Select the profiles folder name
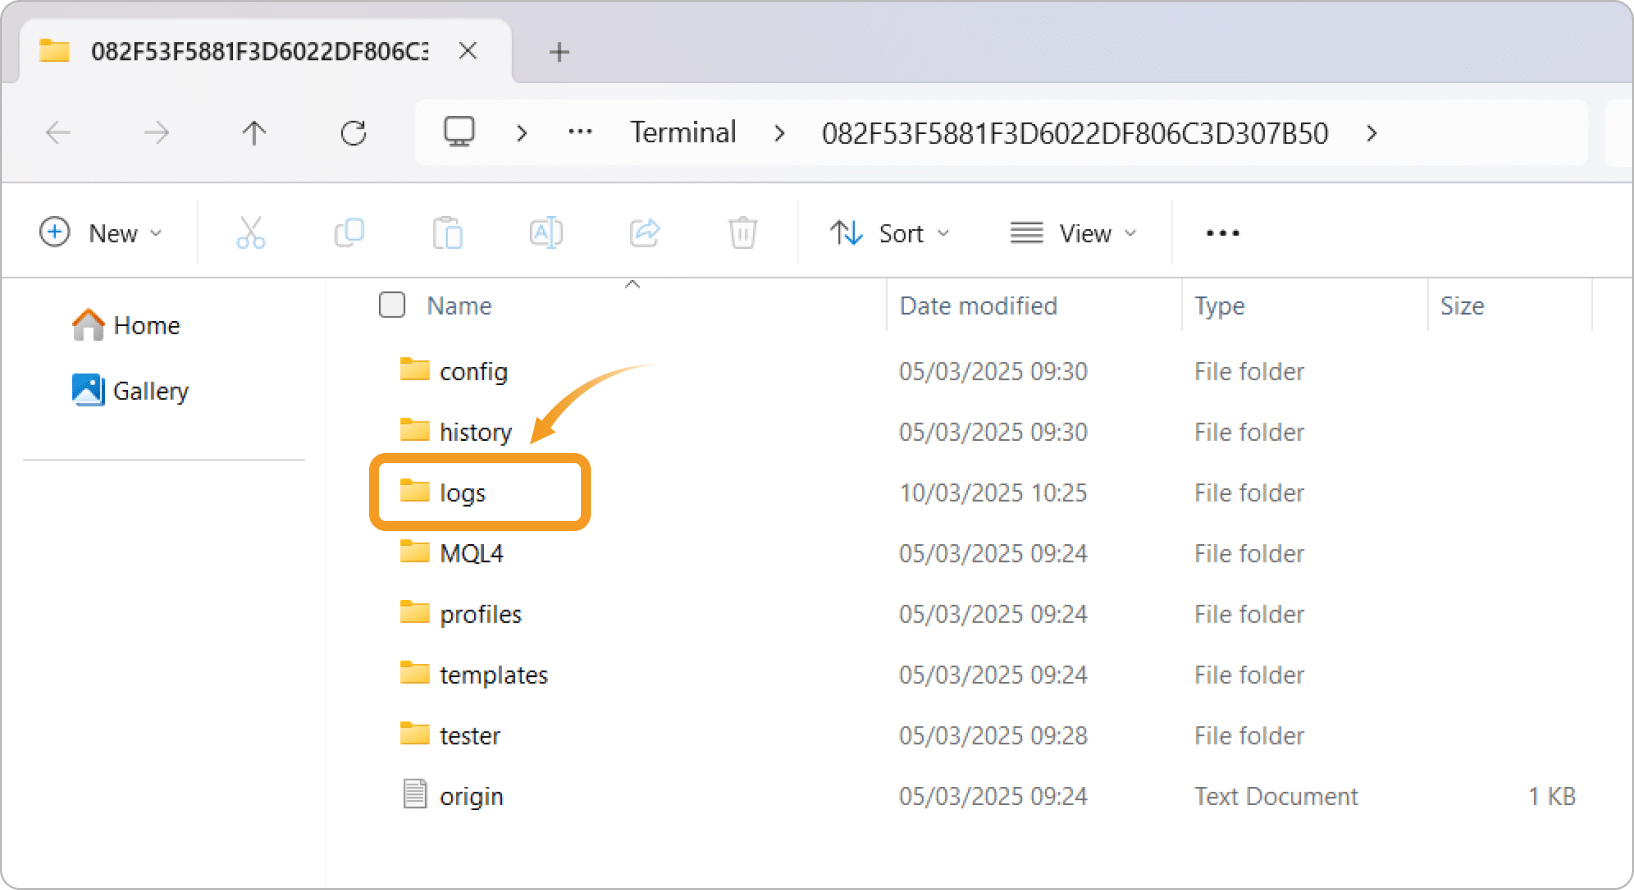The height and width of the screenshot is (890, 1634). pyautogui.click(x=481, y=614)
